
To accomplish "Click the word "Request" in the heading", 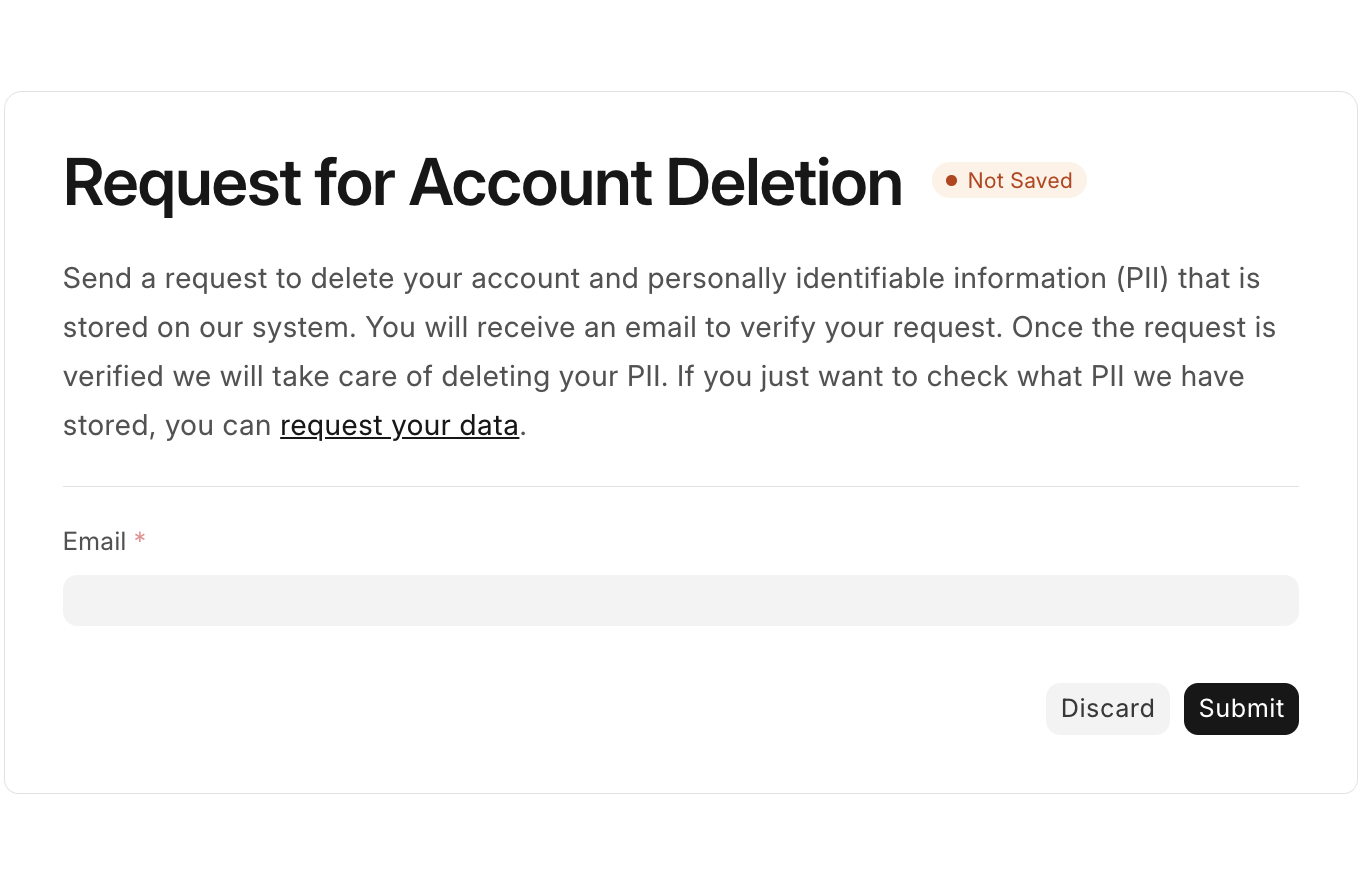I will tap(182, 183).
